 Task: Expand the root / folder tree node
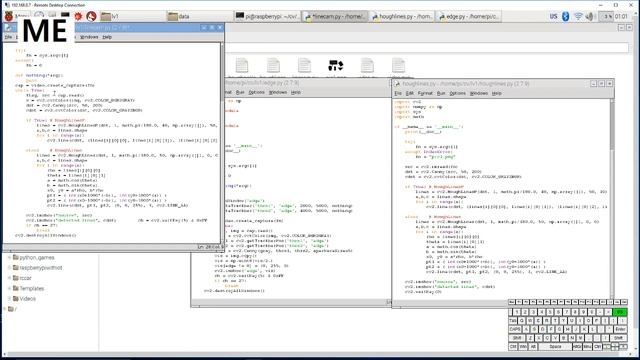[4, 309]
